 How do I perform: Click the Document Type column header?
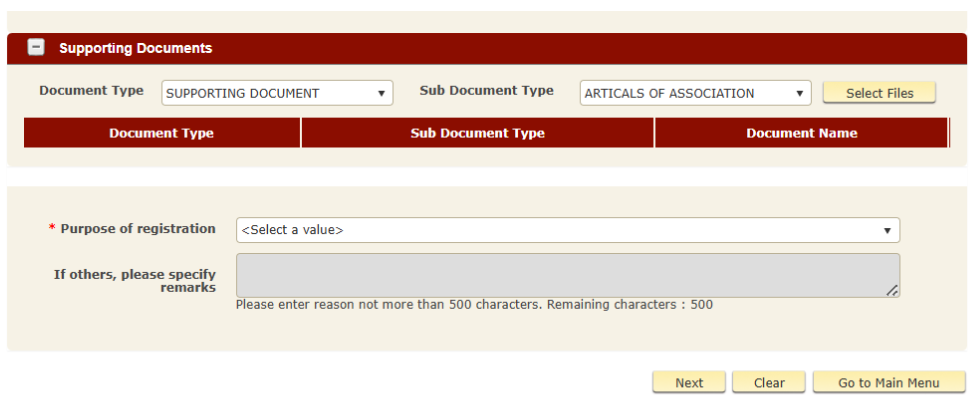(161, 133)
